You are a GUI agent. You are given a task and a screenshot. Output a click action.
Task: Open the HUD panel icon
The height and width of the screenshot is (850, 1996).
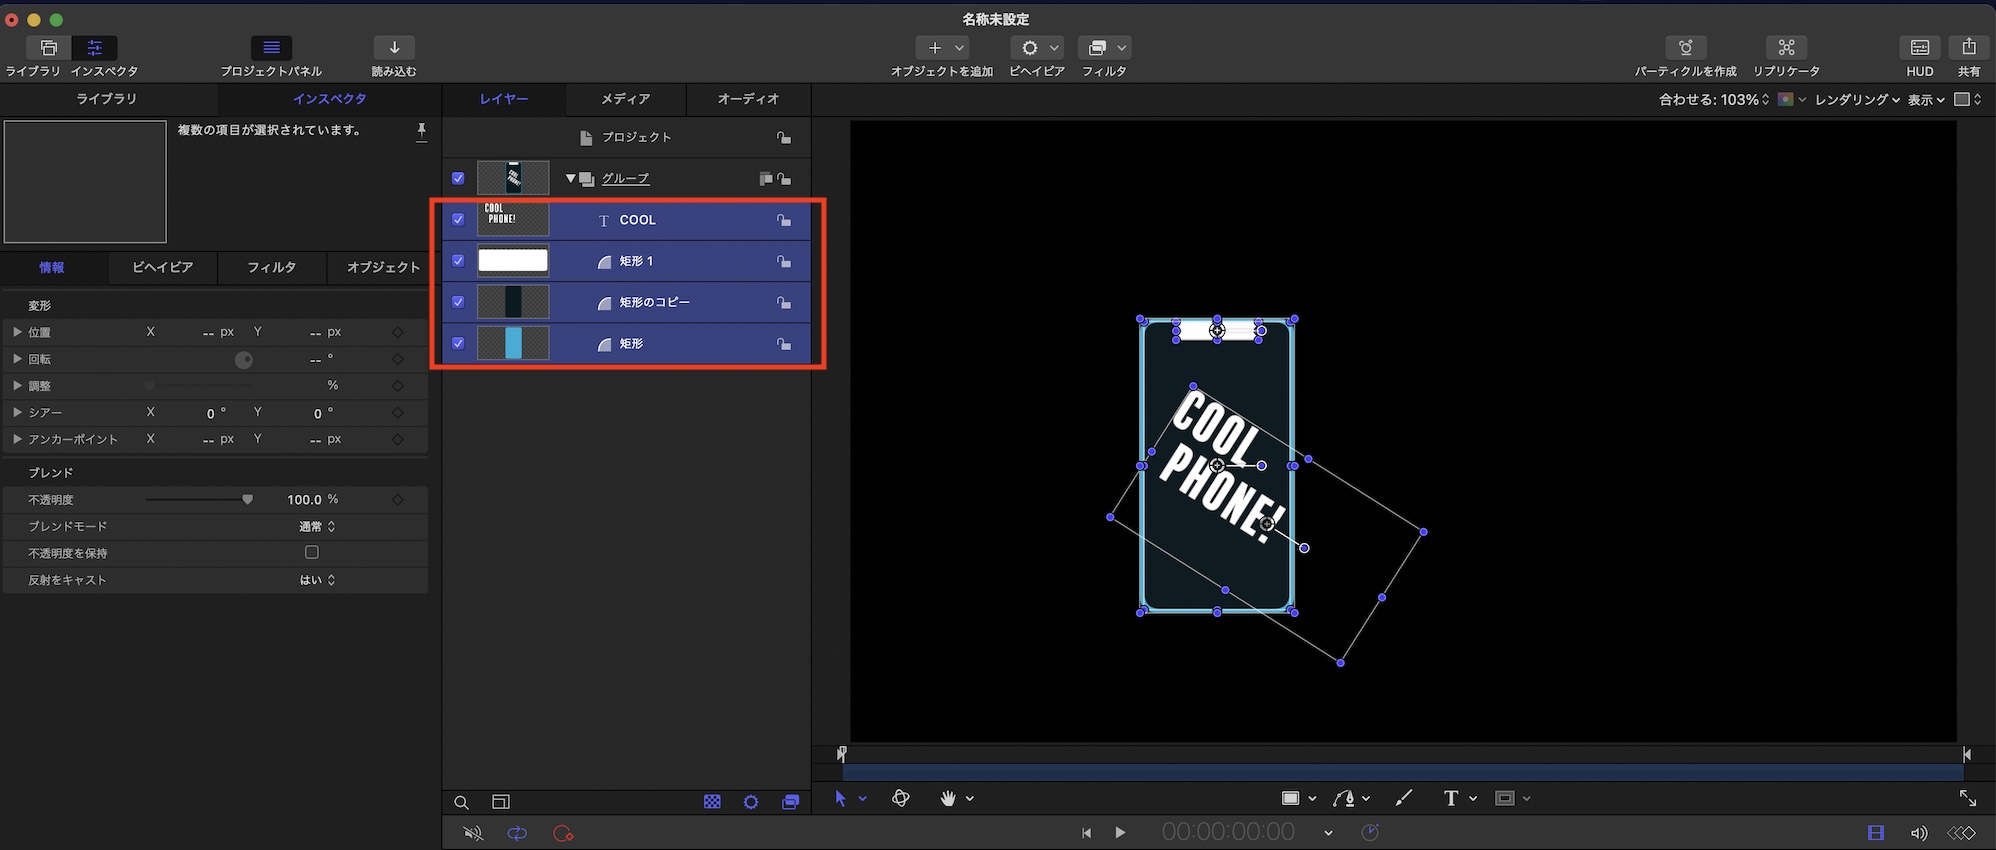1919,48
